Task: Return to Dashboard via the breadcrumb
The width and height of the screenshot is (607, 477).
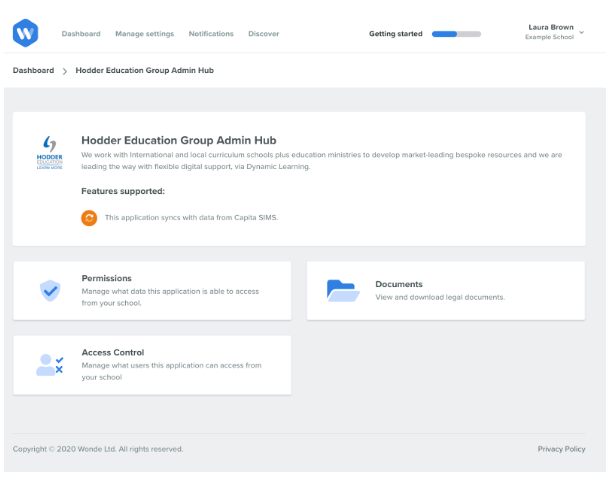Action: click(33, 71)
